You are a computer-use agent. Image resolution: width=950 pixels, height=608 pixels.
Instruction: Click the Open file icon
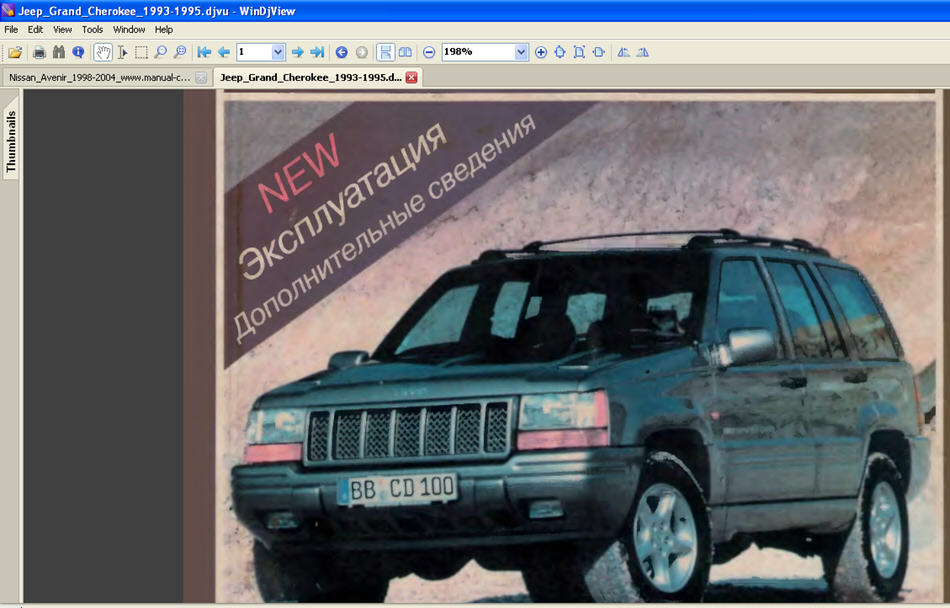pos(15,53)
